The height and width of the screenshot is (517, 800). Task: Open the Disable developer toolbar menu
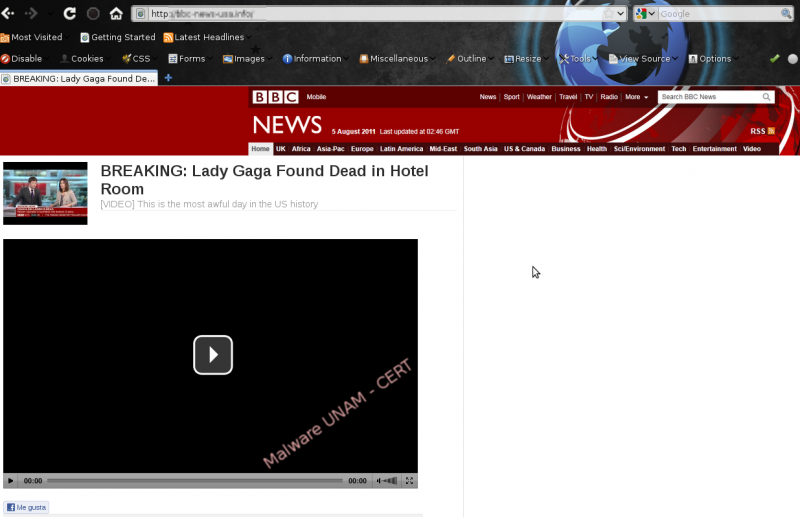[22, 59]
